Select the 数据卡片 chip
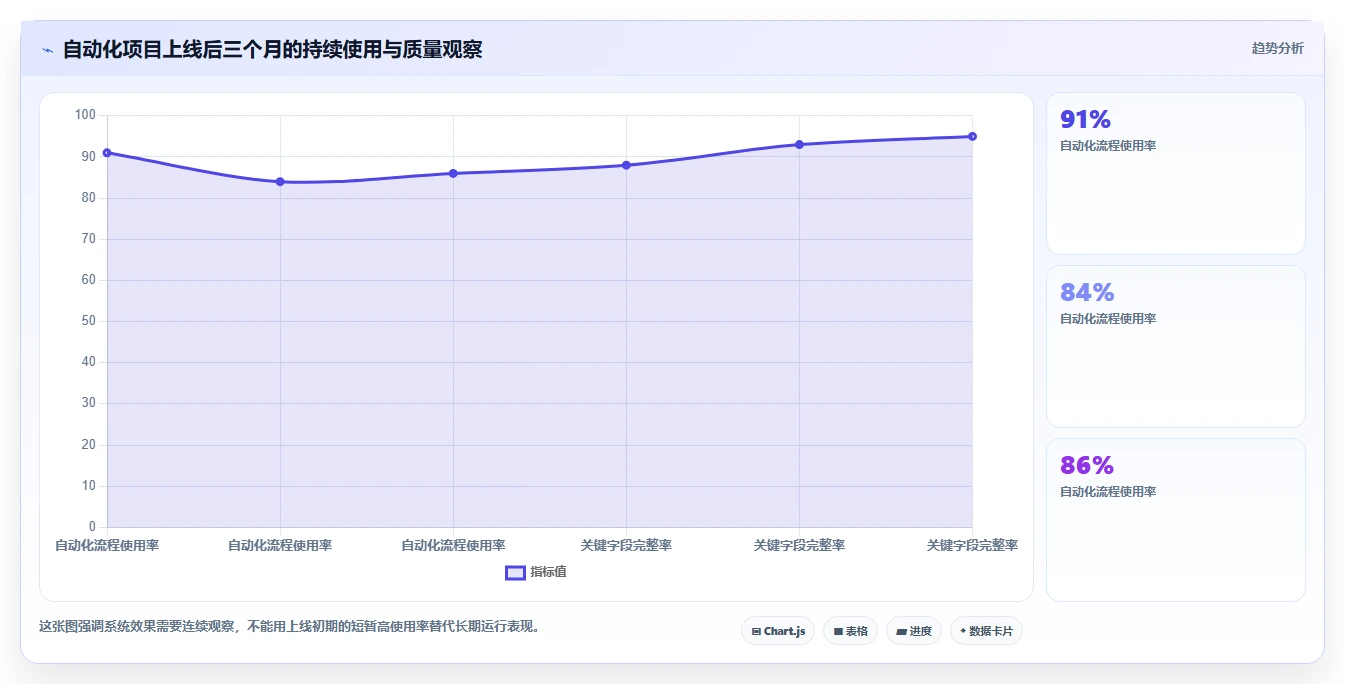The height and width of the screenshot is (684, 1345). click(x=986, y=631)
